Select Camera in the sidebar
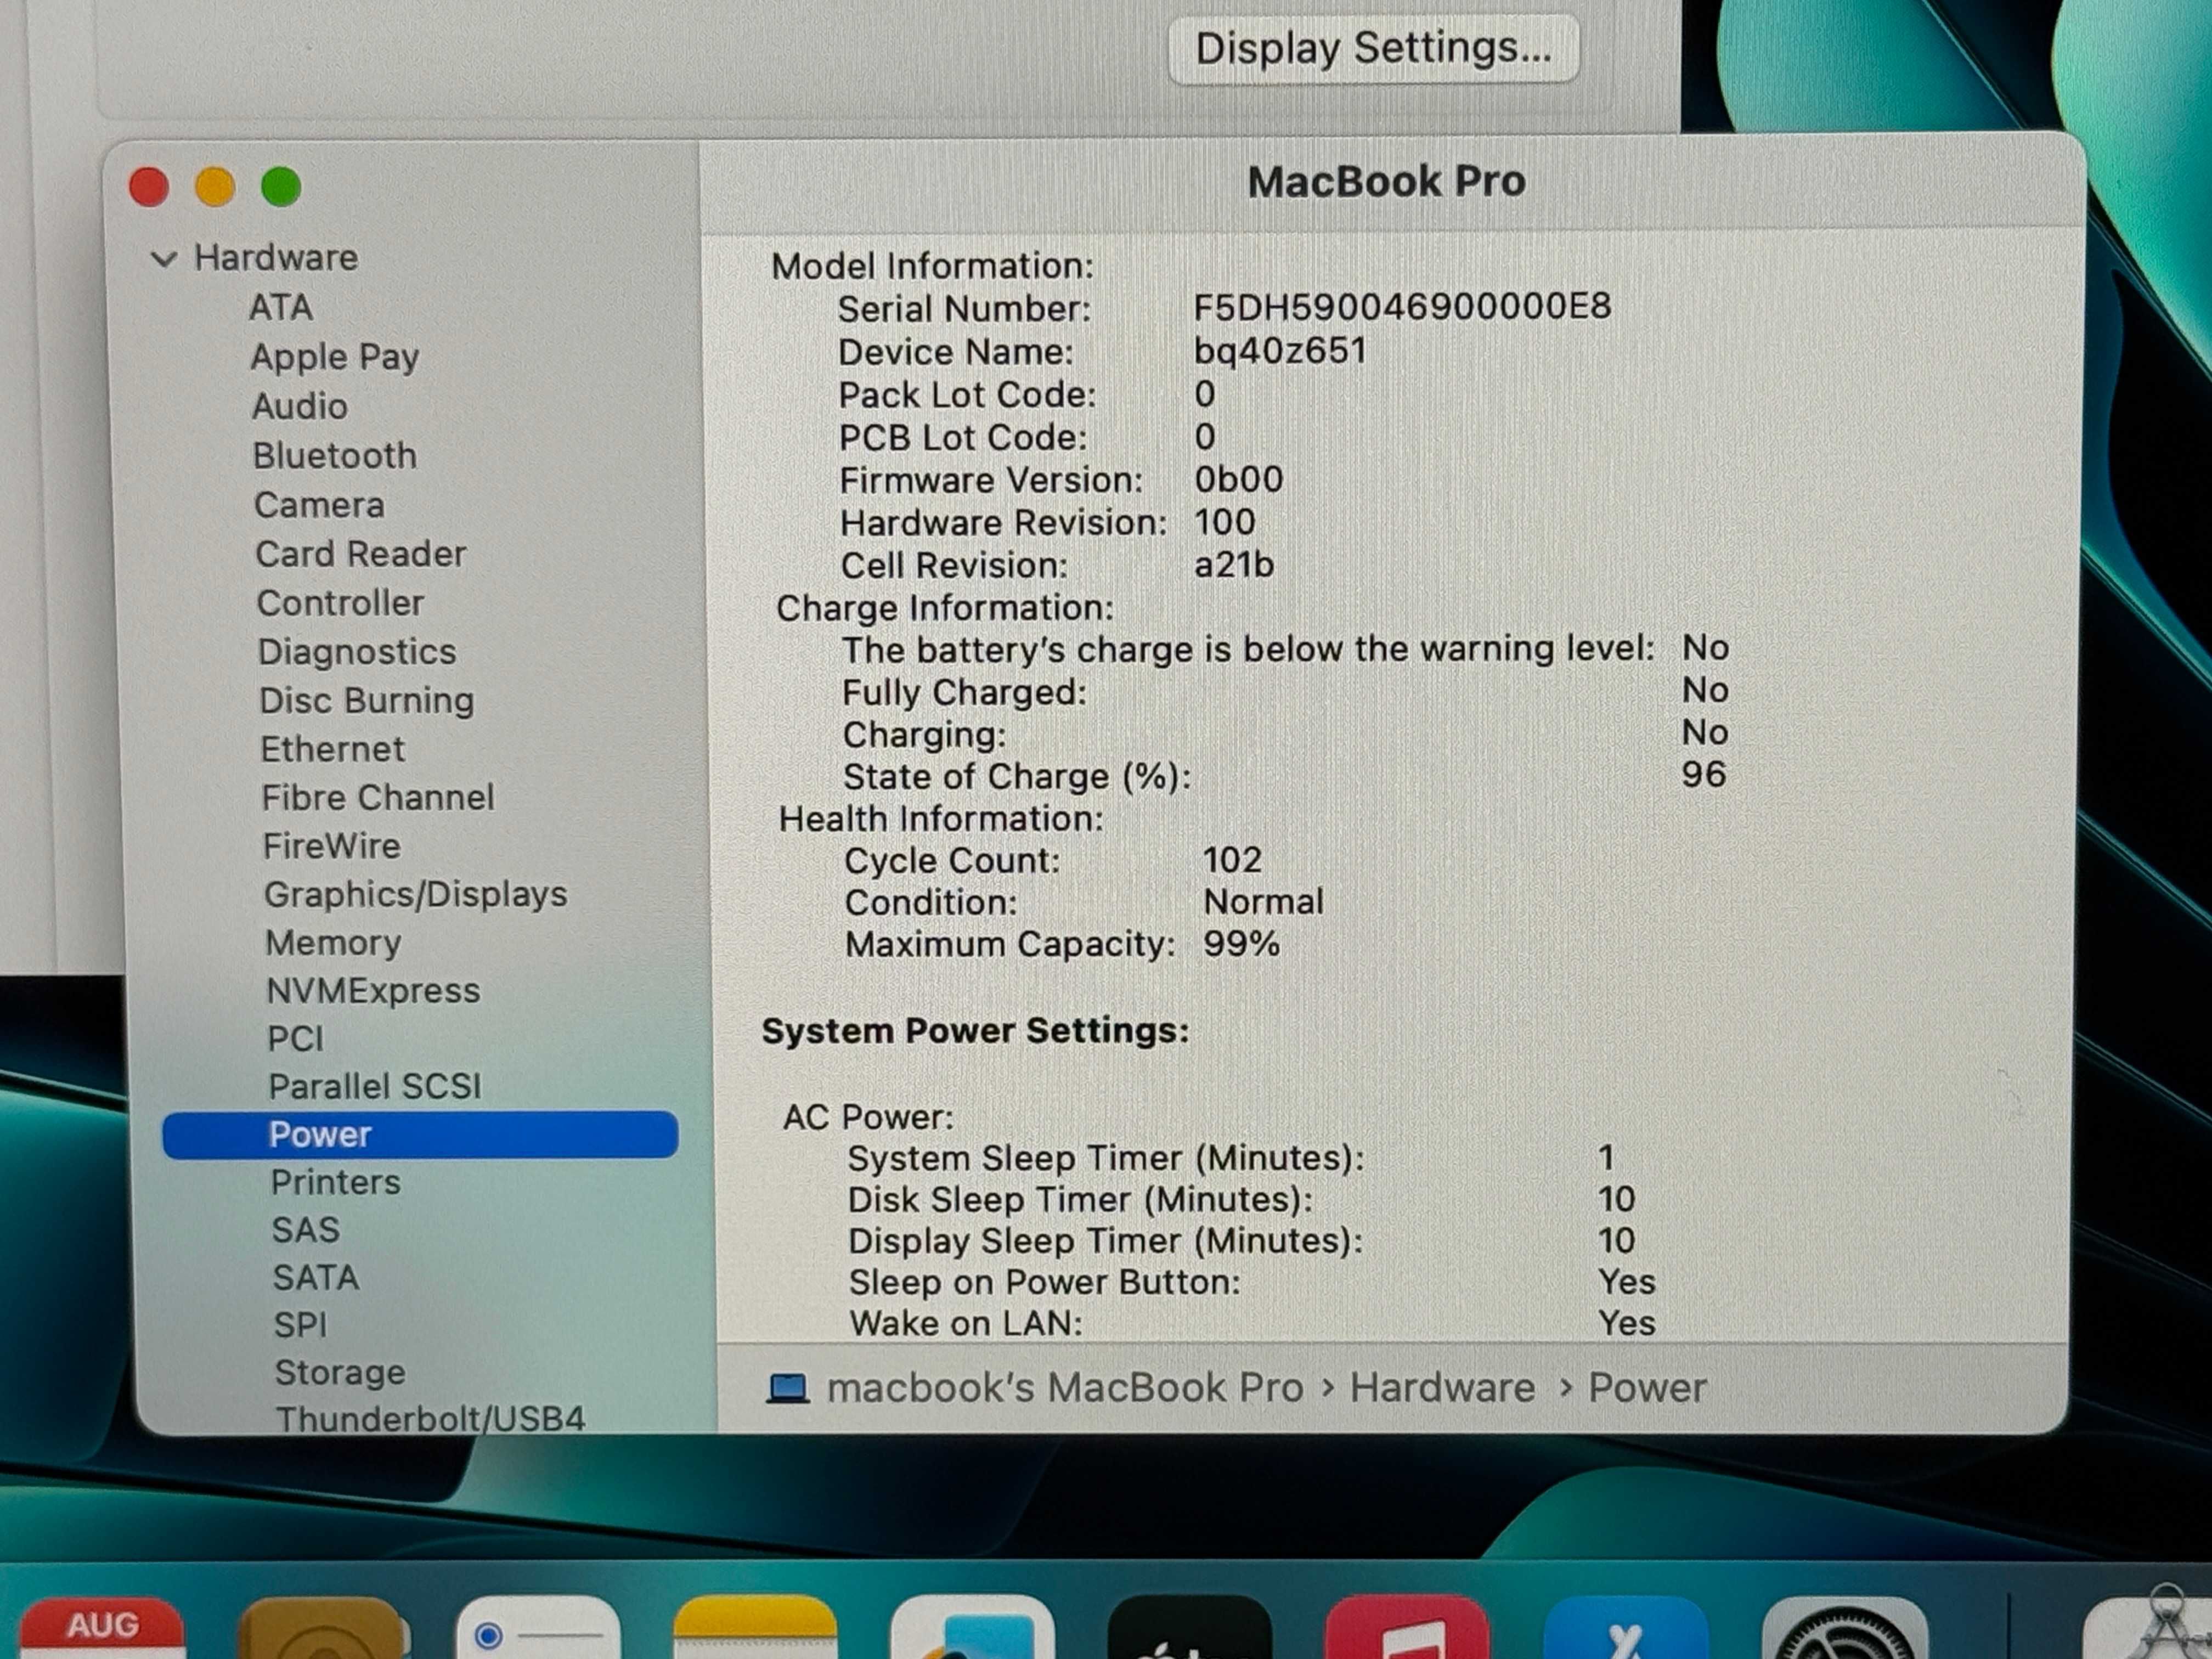The height and width of the screenshot is (1659, 2212). [x=319, y=505]
